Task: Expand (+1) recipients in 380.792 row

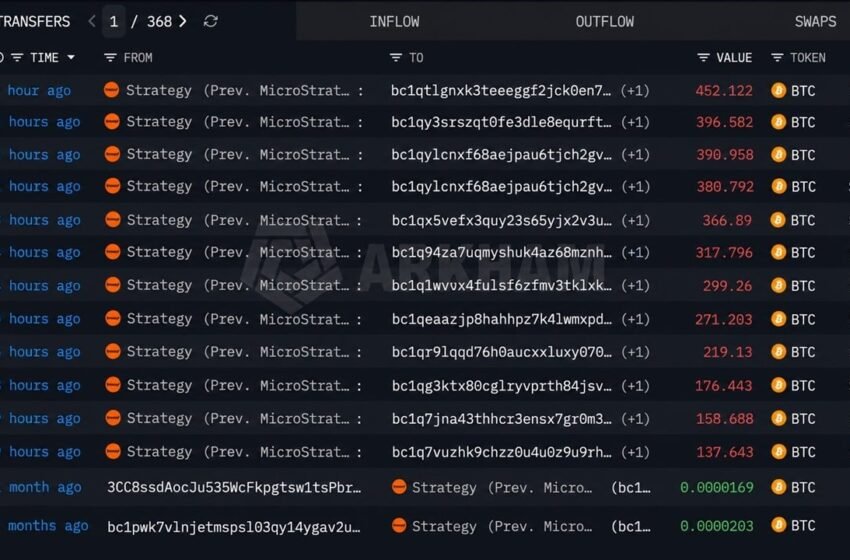Action: [x=635, y=187]
